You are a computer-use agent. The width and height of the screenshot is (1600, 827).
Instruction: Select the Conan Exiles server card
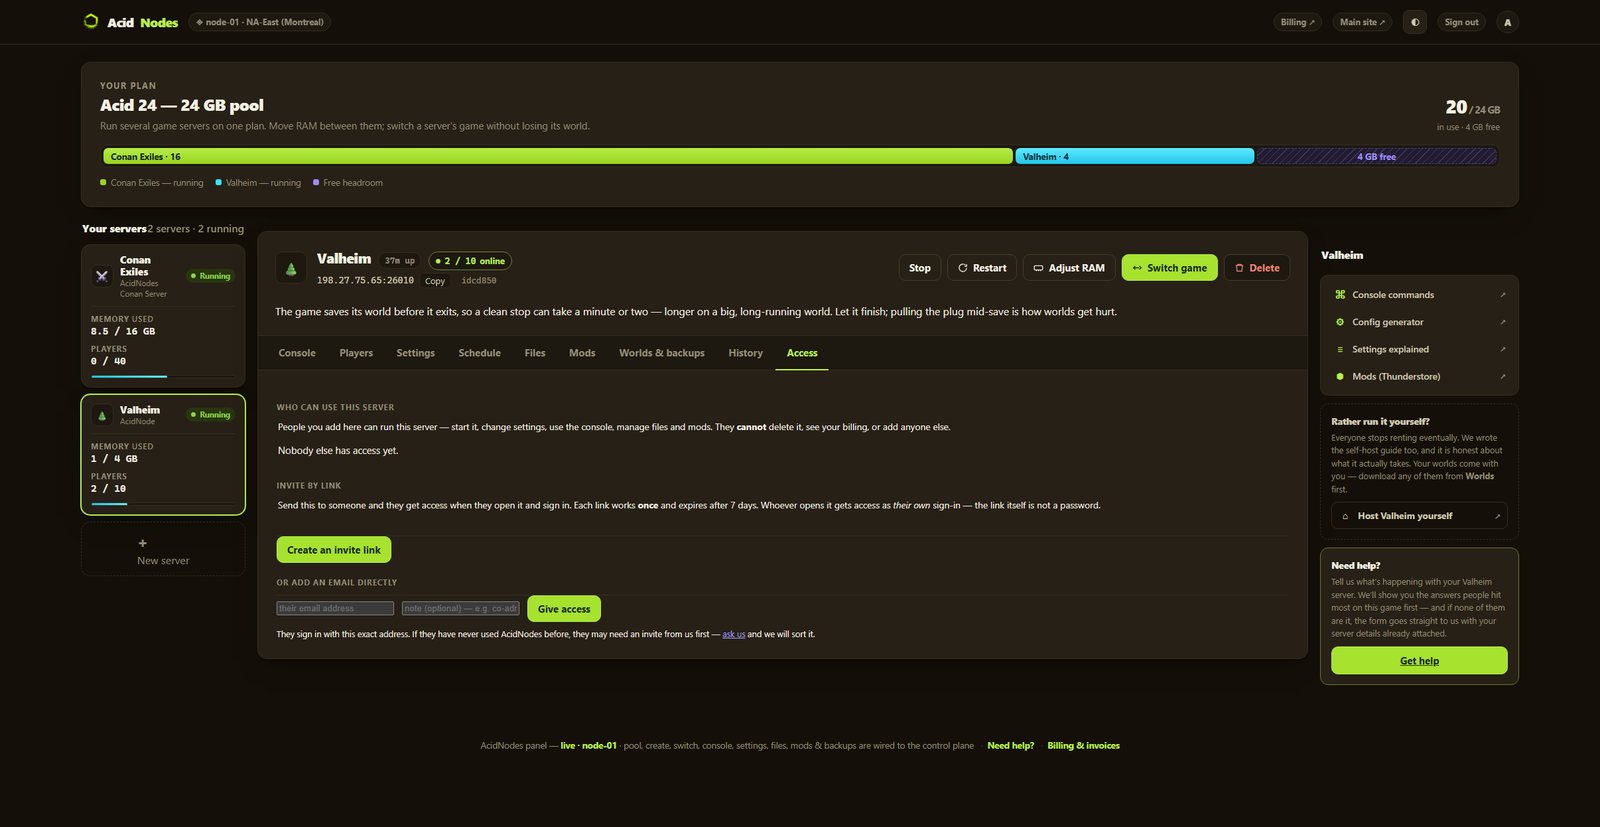click(163, 316)
